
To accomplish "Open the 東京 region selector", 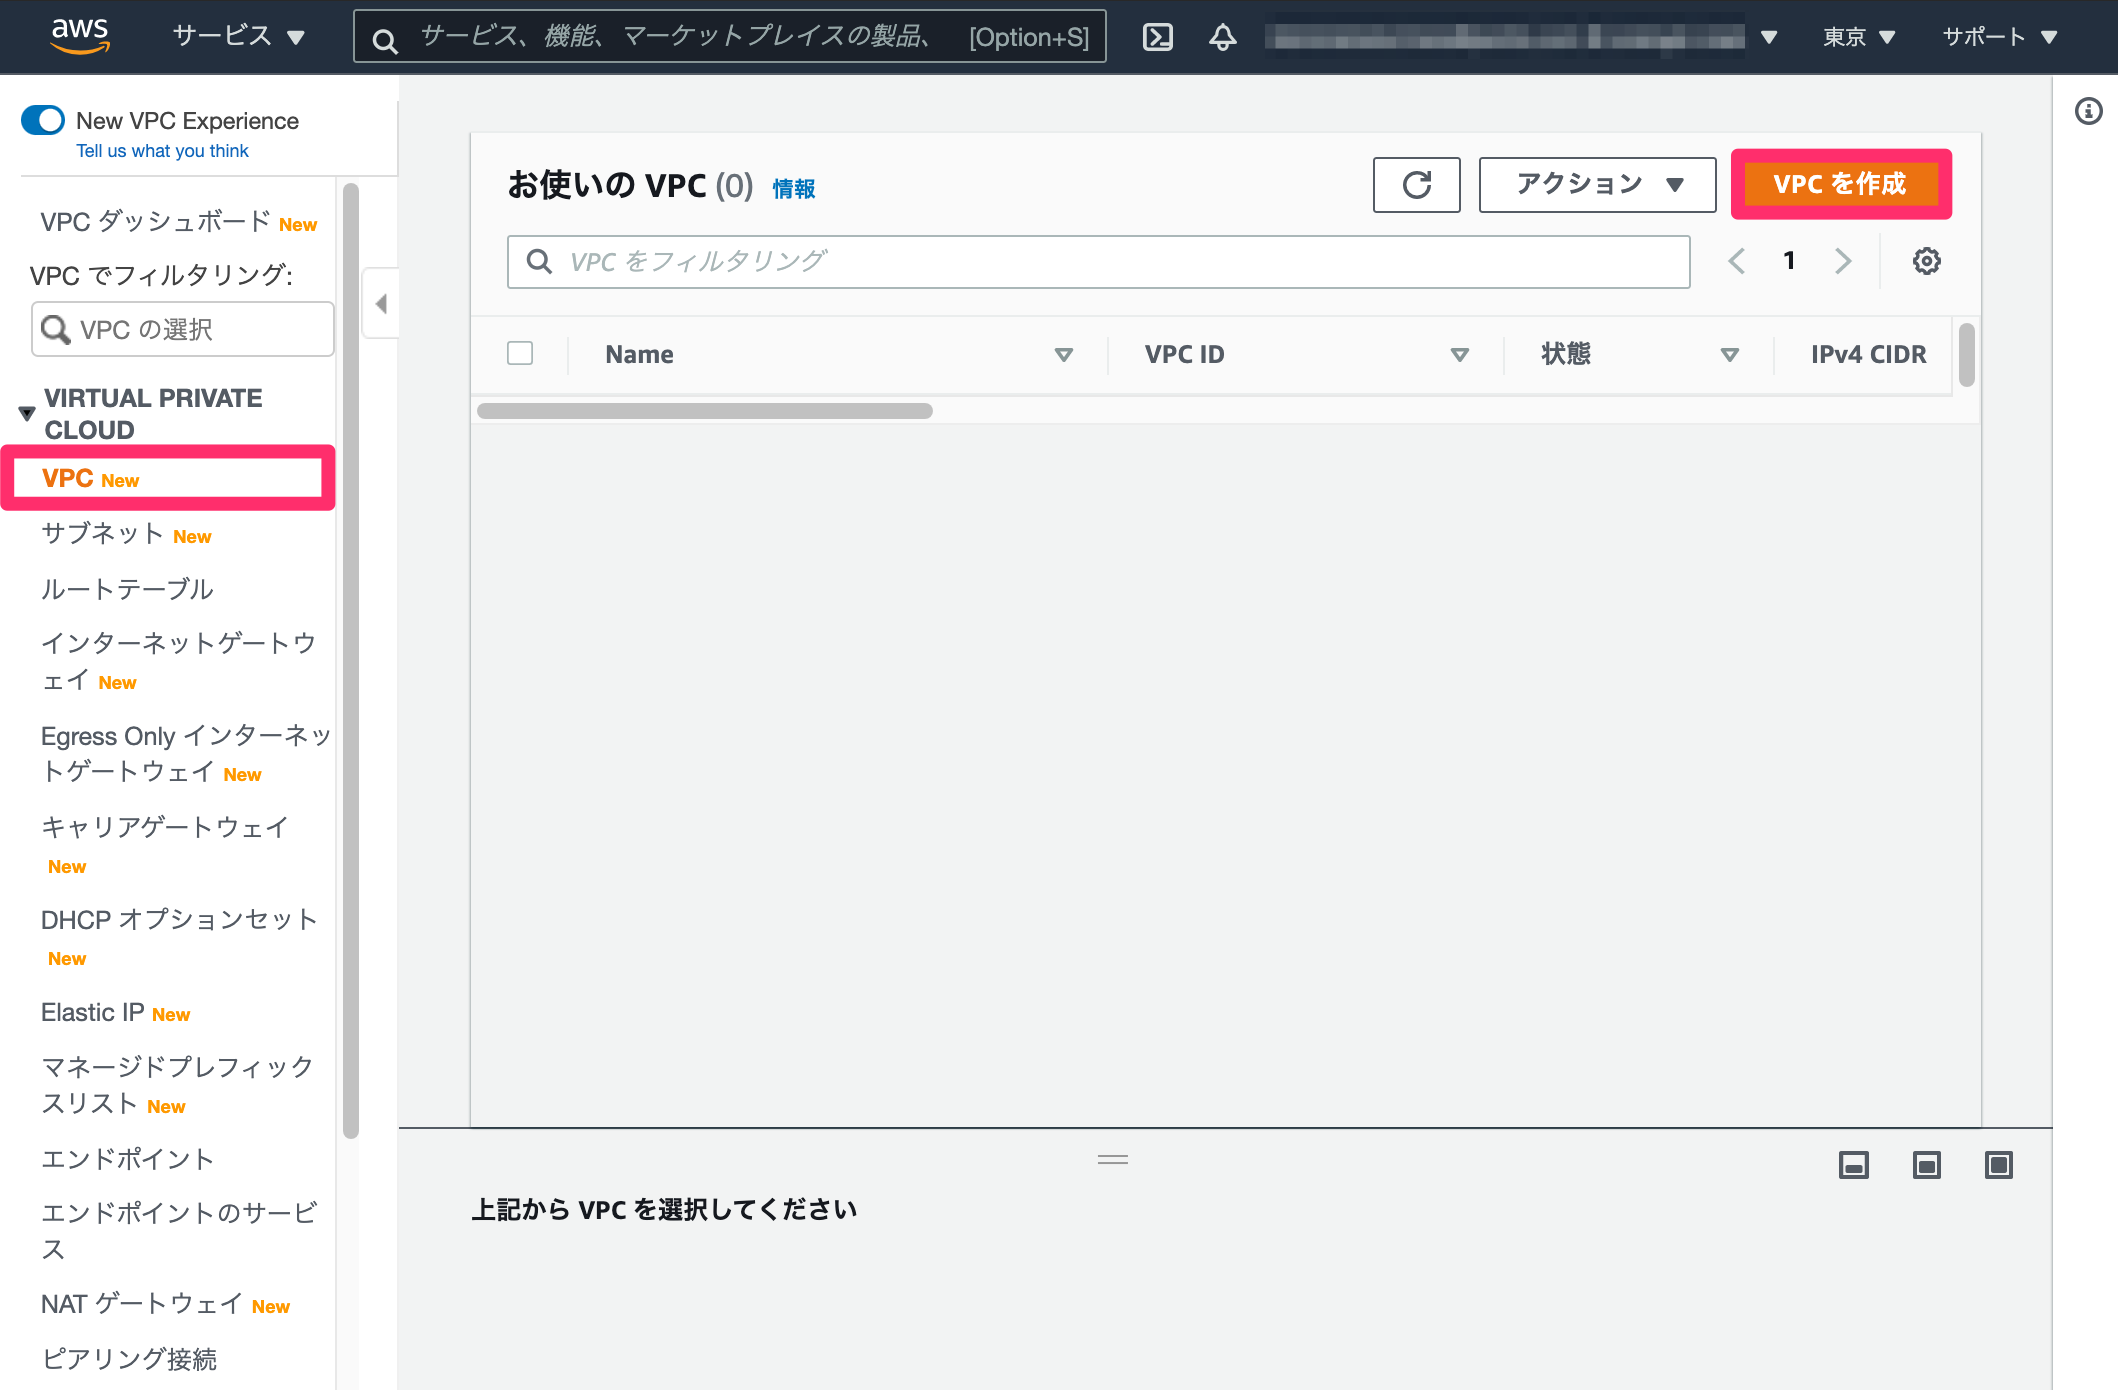I will coord(1858,37).
